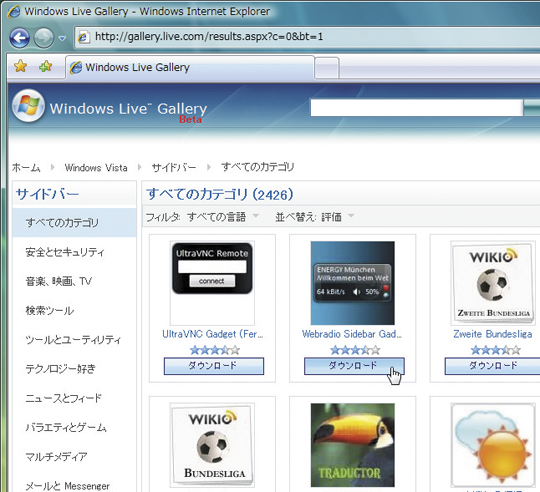The image size is (540, 492).
Task: Click the Windows Live Gallery title
Action: point(128,109)
